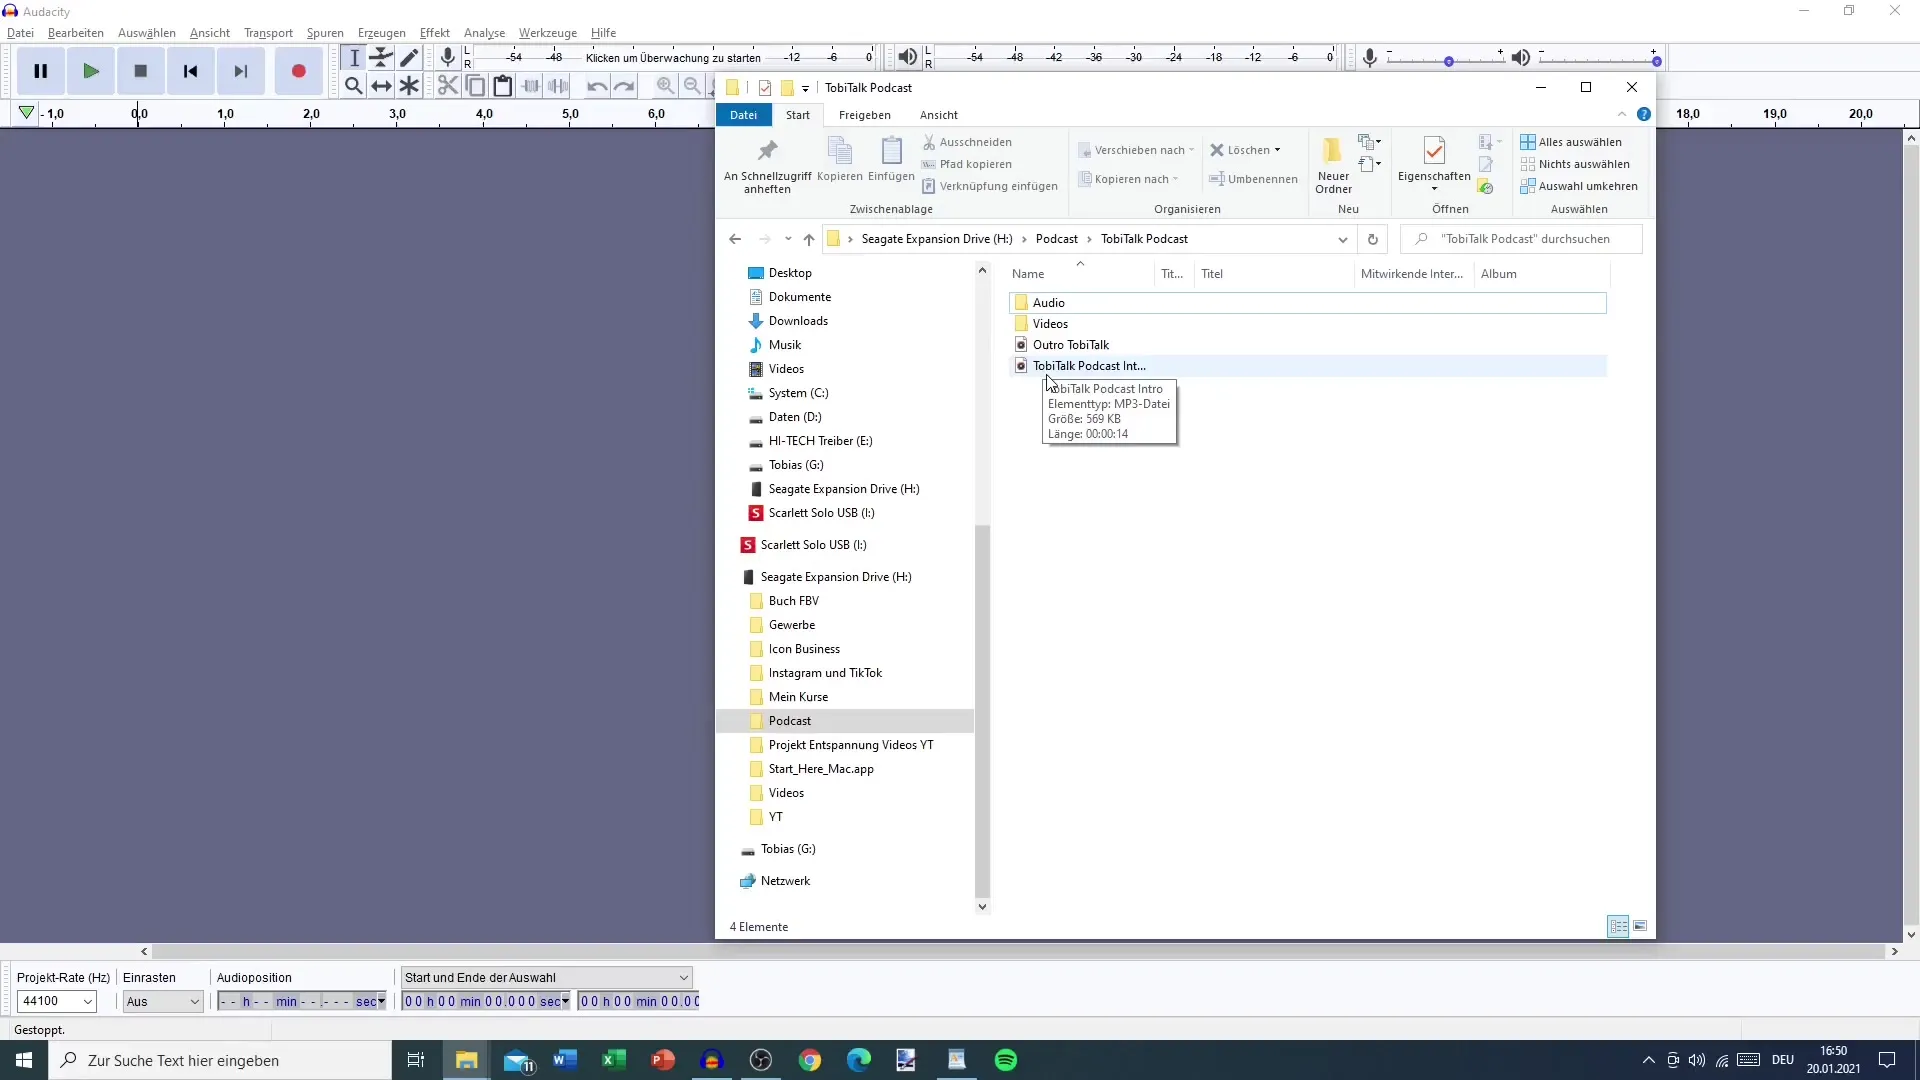Click the Windows Start button

(24, 1060)
